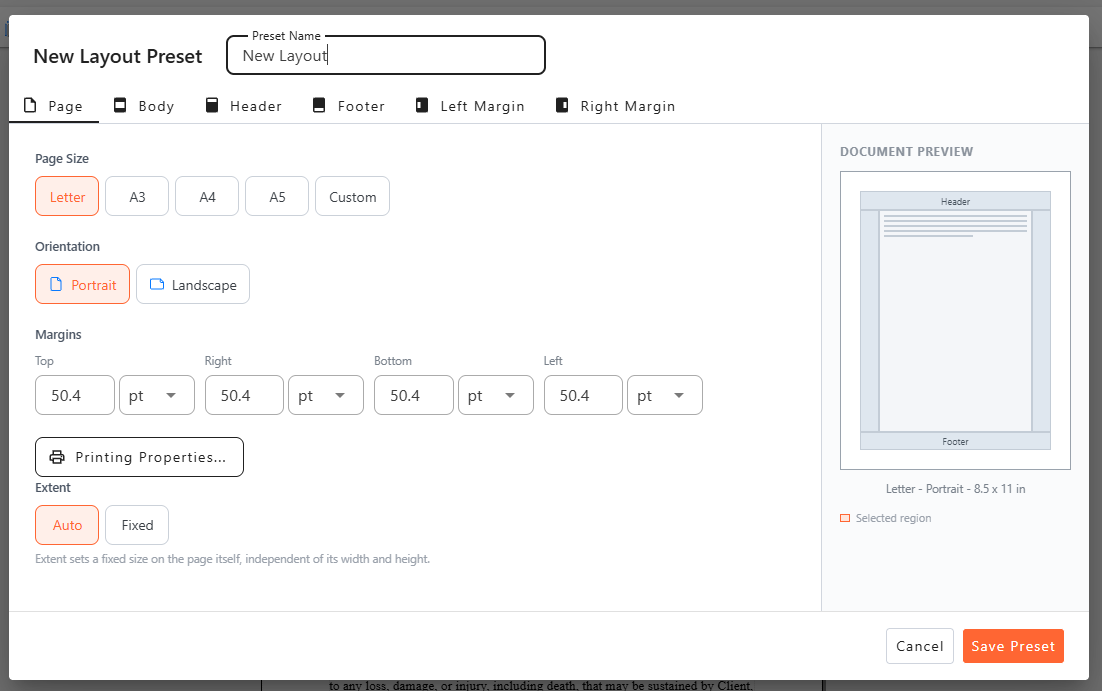Open the Right margin unit dropdown
This screenshot has width=1102, height=691.
[x=326, y=395]
